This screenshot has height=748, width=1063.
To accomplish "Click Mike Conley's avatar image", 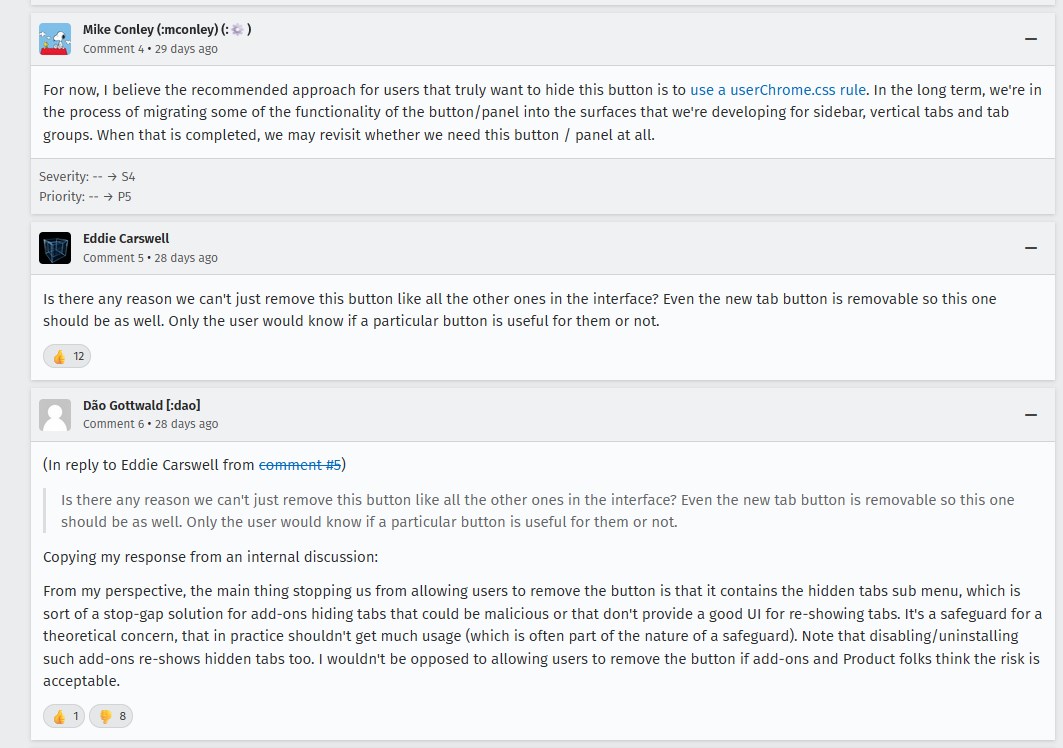I will tap(55, 39).
